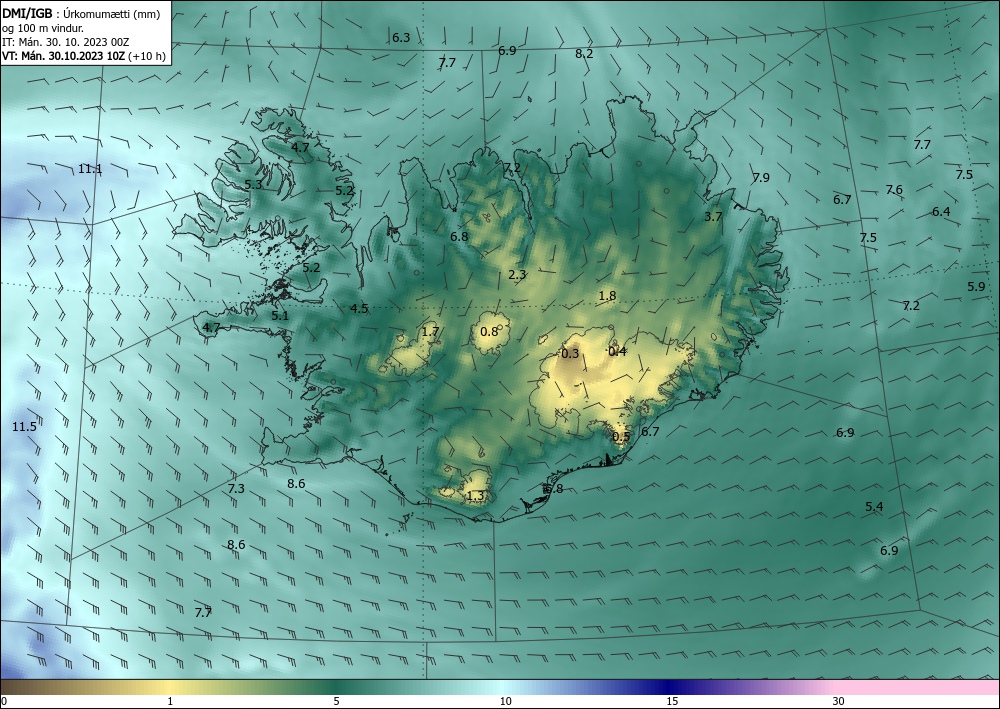Select the 'VT: Mán. 30.10.2023 10Z (+10 h)' line
Image resolution: width=1000 pixels, height=709 pixels.
point(84,56)
